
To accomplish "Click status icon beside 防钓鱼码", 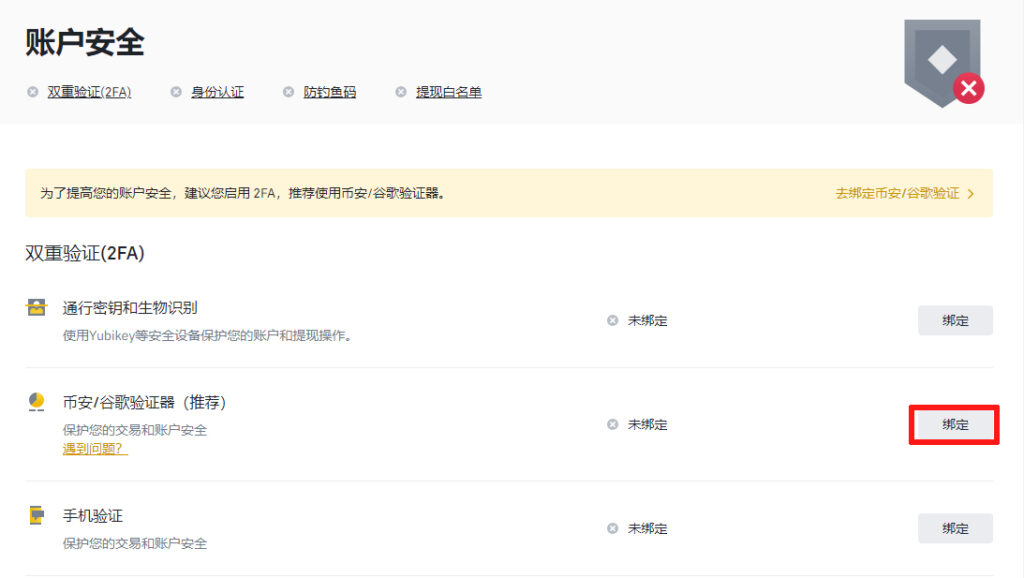I will [x=289, y=92].
